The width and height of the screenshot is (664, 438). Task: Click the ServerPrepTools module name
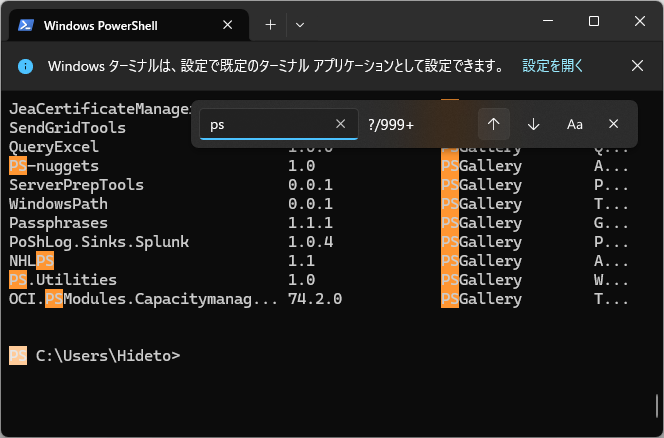coord(76,185)
